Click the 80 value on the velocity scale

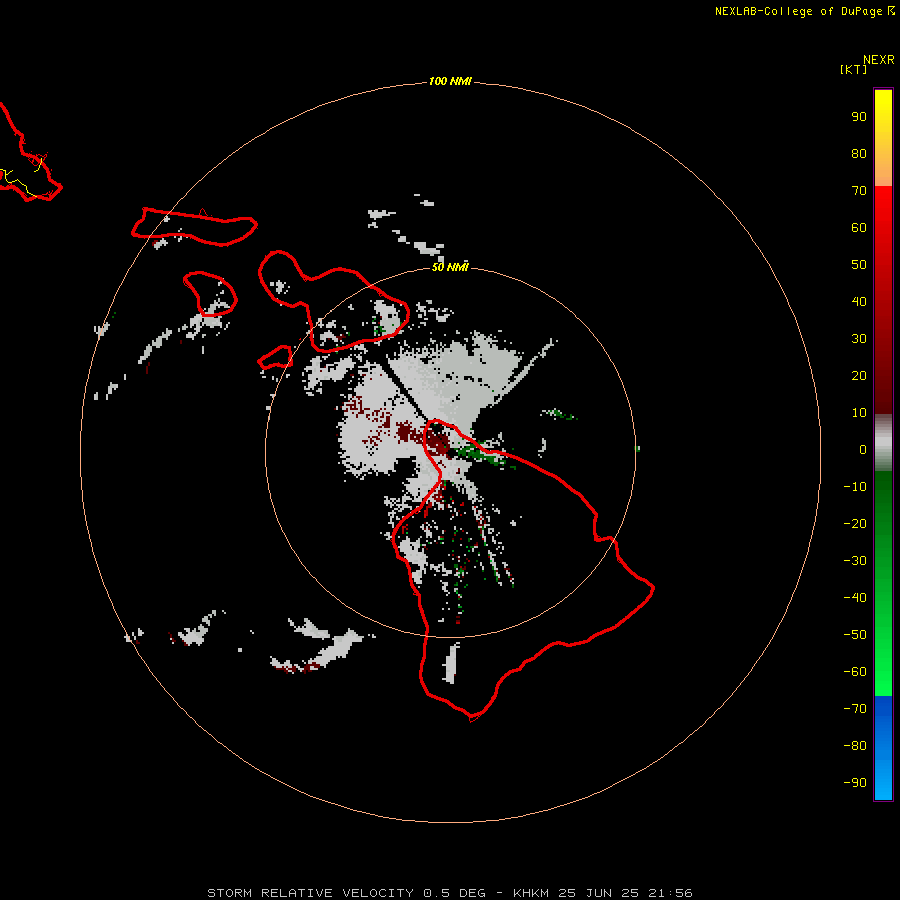click(859, 154)
